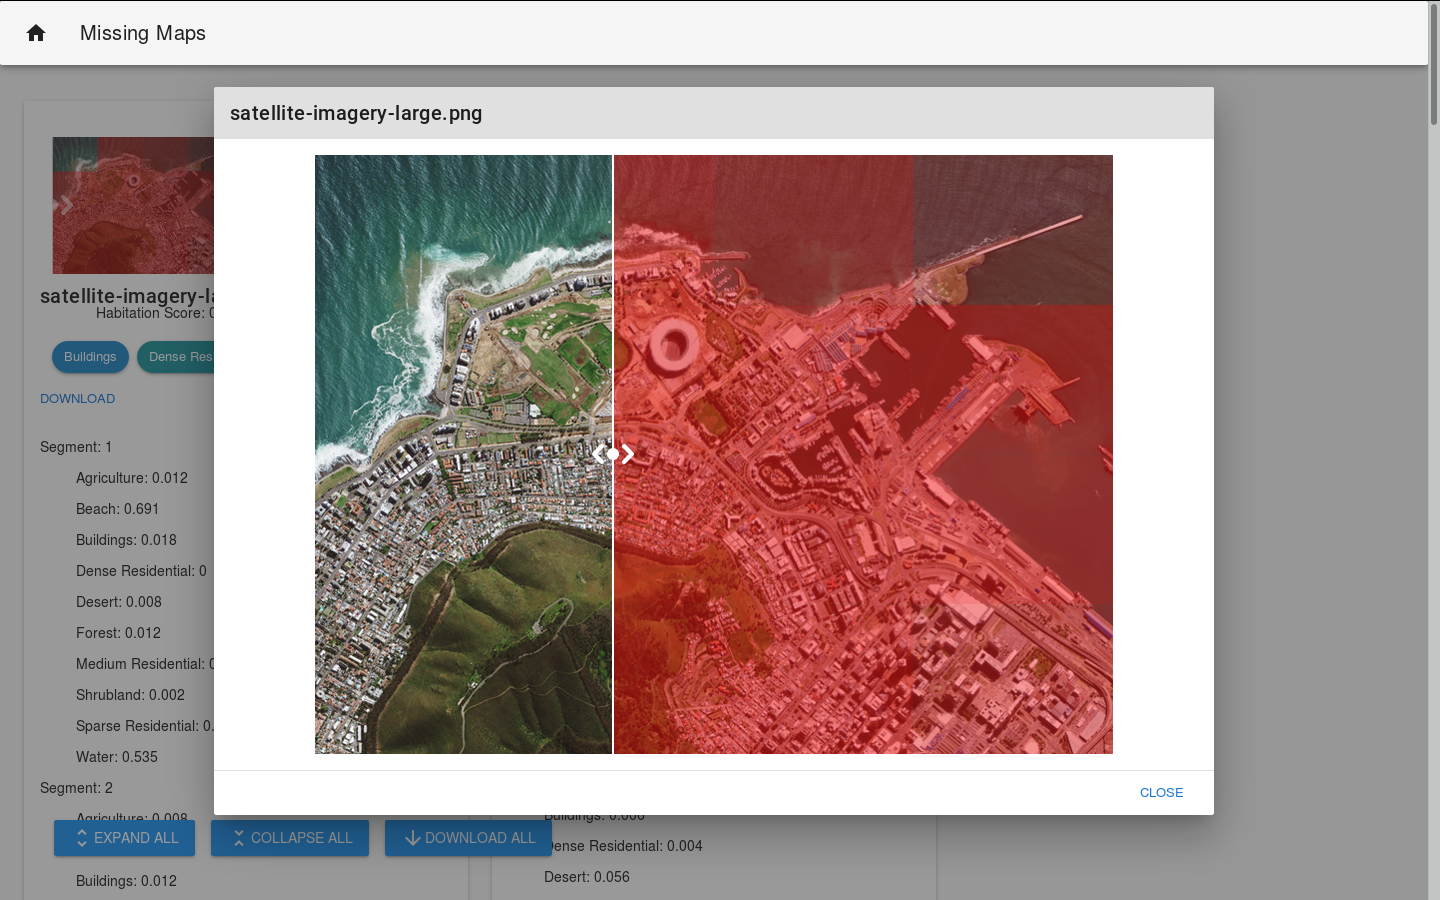This screenshot has width=1440, height=900.
Task: Click the Shrubland: 0.002 entry
Action: [130, 695]
